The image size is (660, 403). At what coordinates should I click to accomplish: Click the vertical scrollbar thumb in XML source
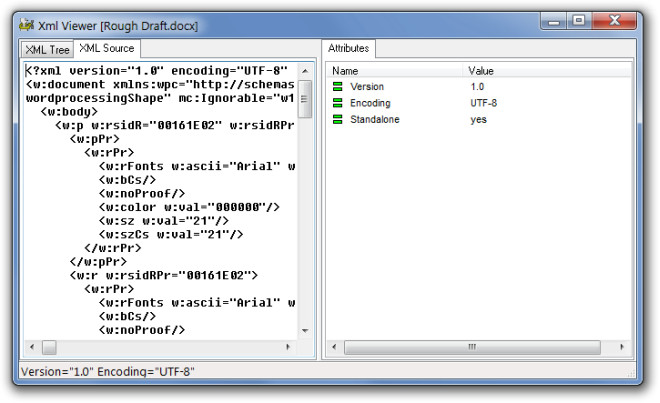click(305, 99)
